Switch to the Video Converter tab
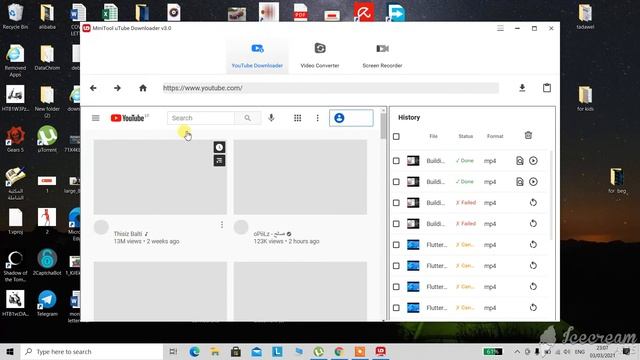The width and height of the screenshot is (640, 360). coord(320,56)
